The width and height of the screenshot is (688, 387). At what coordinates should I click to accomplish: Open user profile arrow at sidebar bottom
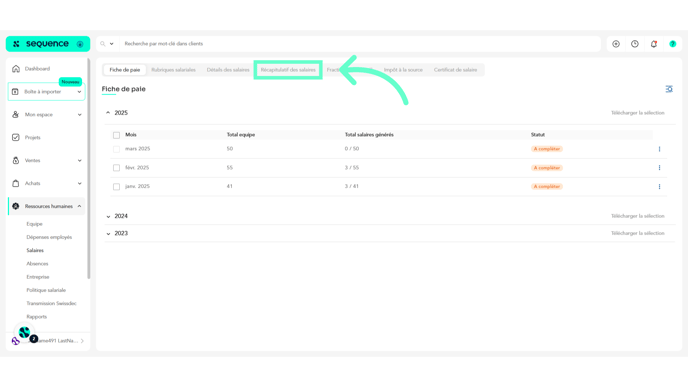coord(82,341)
